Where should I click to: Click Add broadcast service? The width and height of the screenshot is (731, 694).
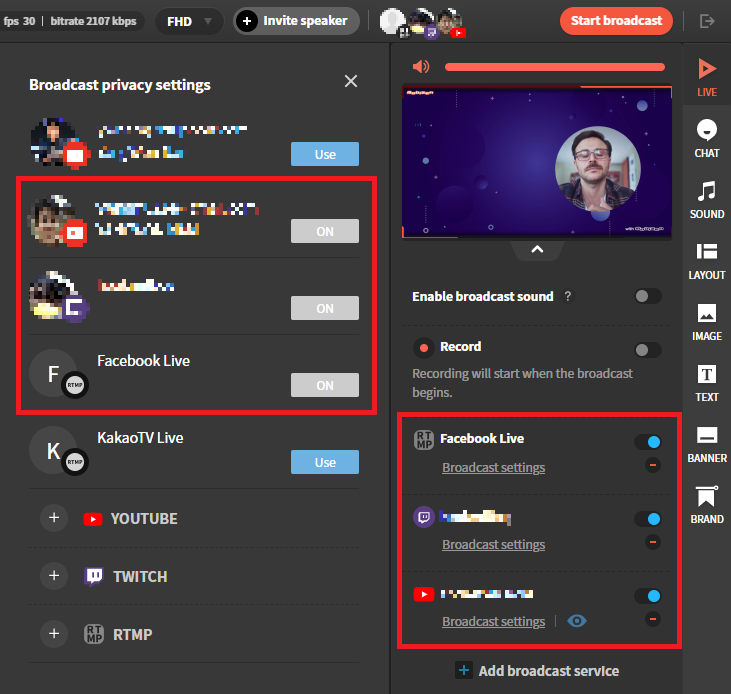(537, 671)
